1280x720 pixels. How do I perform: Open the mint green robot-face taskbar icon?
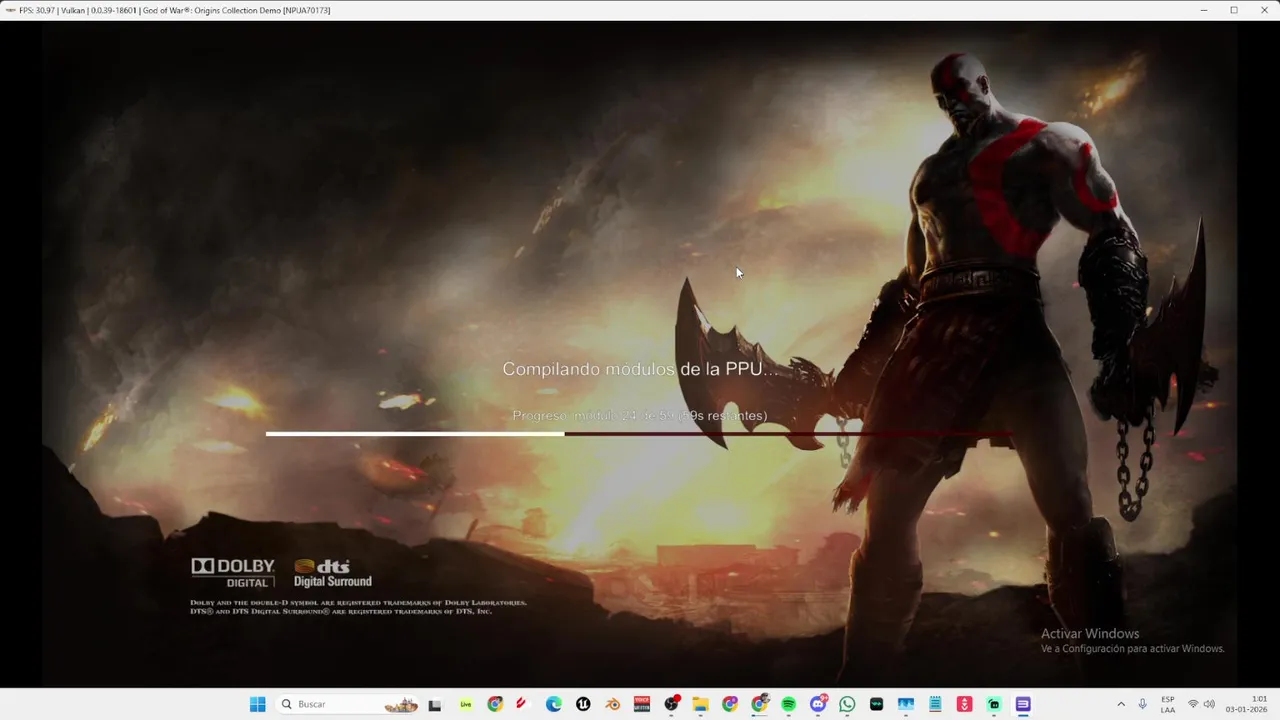(994, 704)
